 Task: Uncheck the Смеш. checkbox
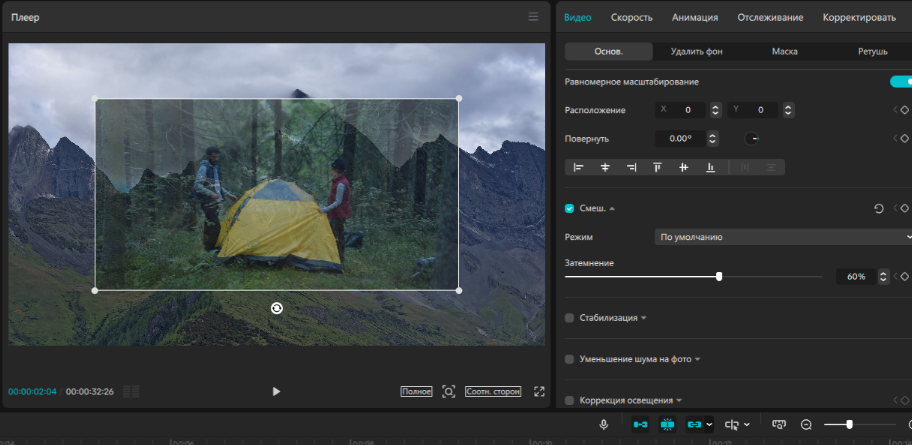pos(569,208)
